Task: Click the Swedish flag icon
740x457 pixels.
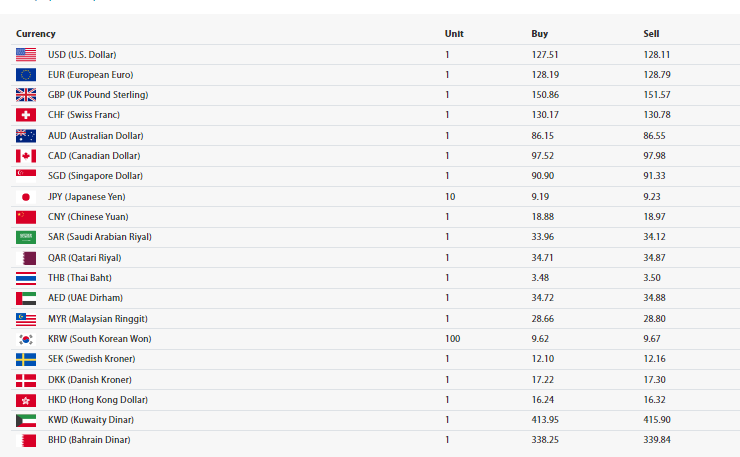Action: (26, 359)
